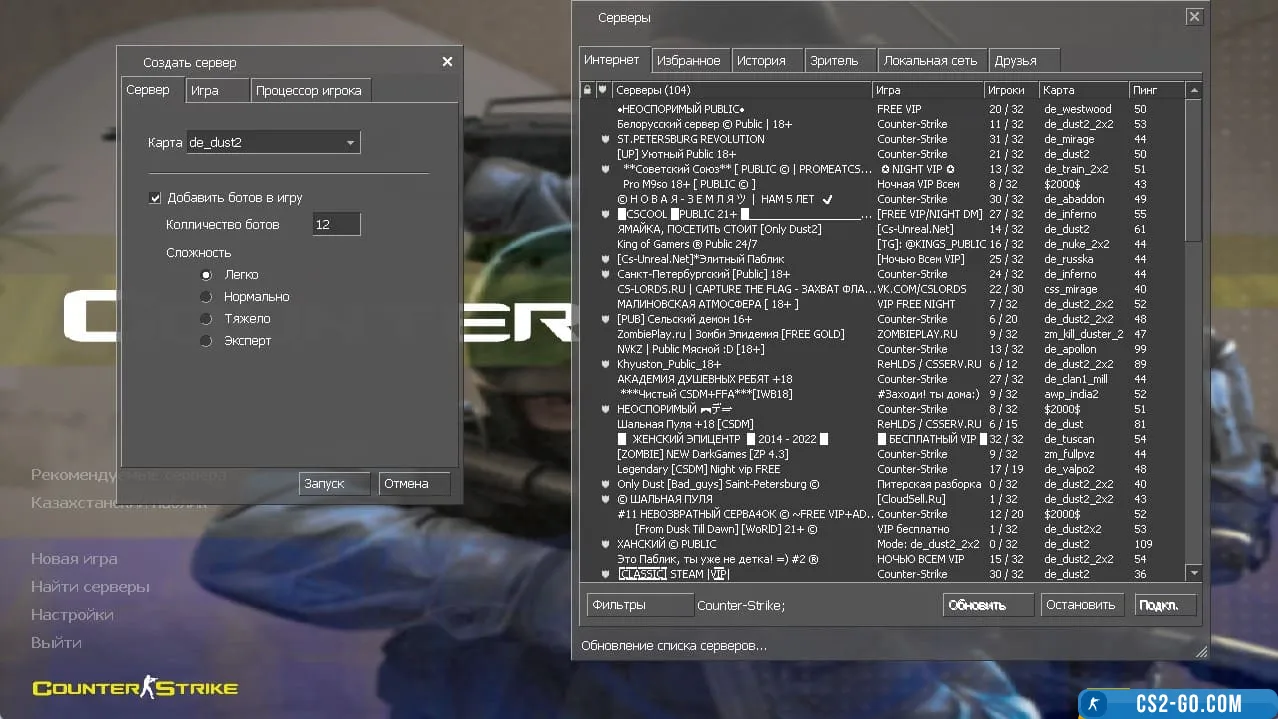The width and height of the screenshot is (1278, 719).
Task: Select the Нормально difficulty radio button
Action: [206, 297]
